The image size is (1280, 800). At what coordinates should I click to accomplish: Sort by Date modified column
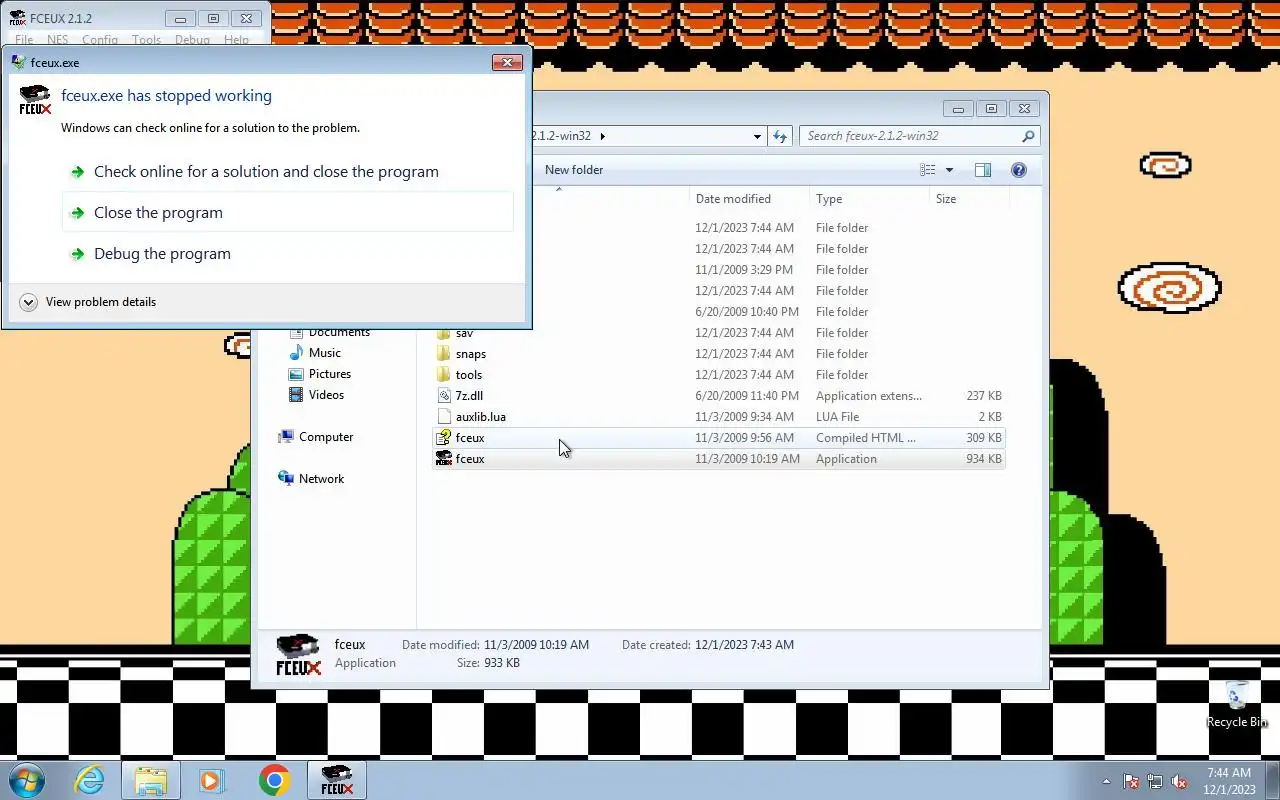[733, 199]
